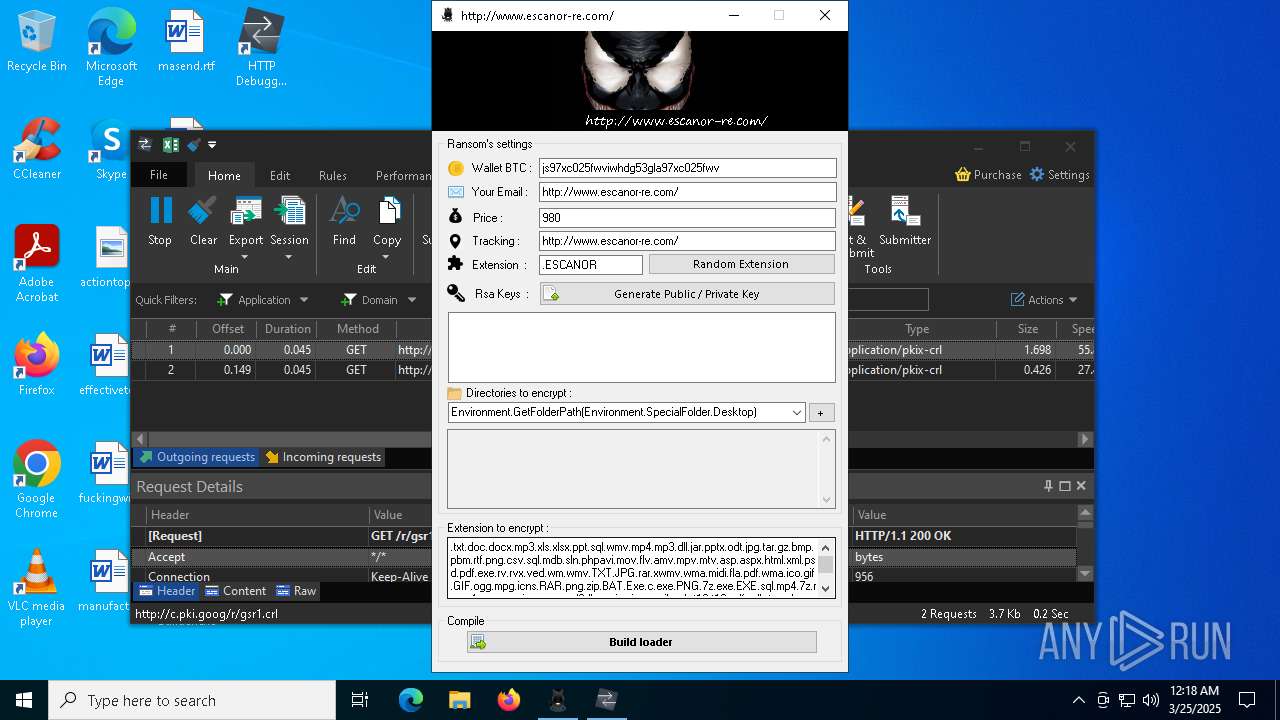Open Microsoft Edge desktop shortcut
The image size is (1280, 720).
click(x=111, y=47)
